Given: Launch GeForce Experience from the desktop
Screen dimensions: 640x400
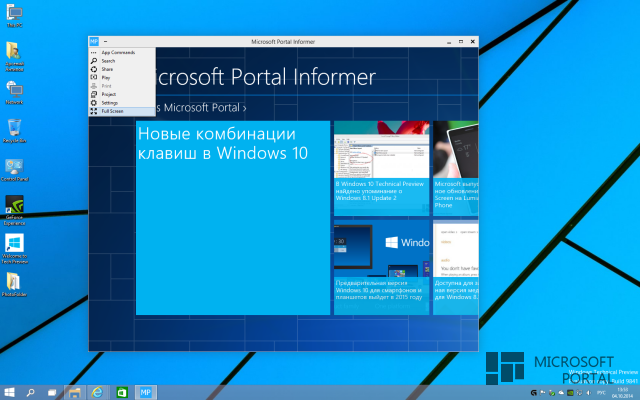Looking at the screenshot, I should pos(15,210).
